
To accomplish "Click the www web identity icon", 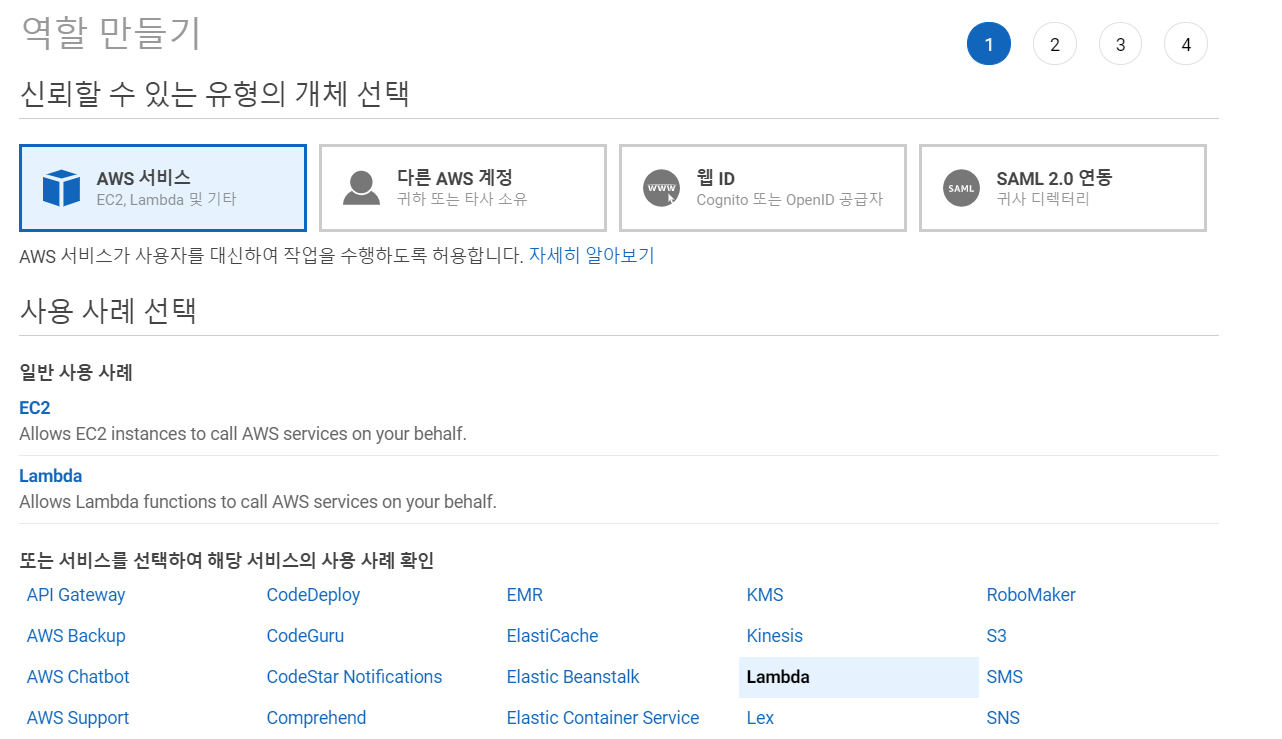I will [x=661, y=188].
